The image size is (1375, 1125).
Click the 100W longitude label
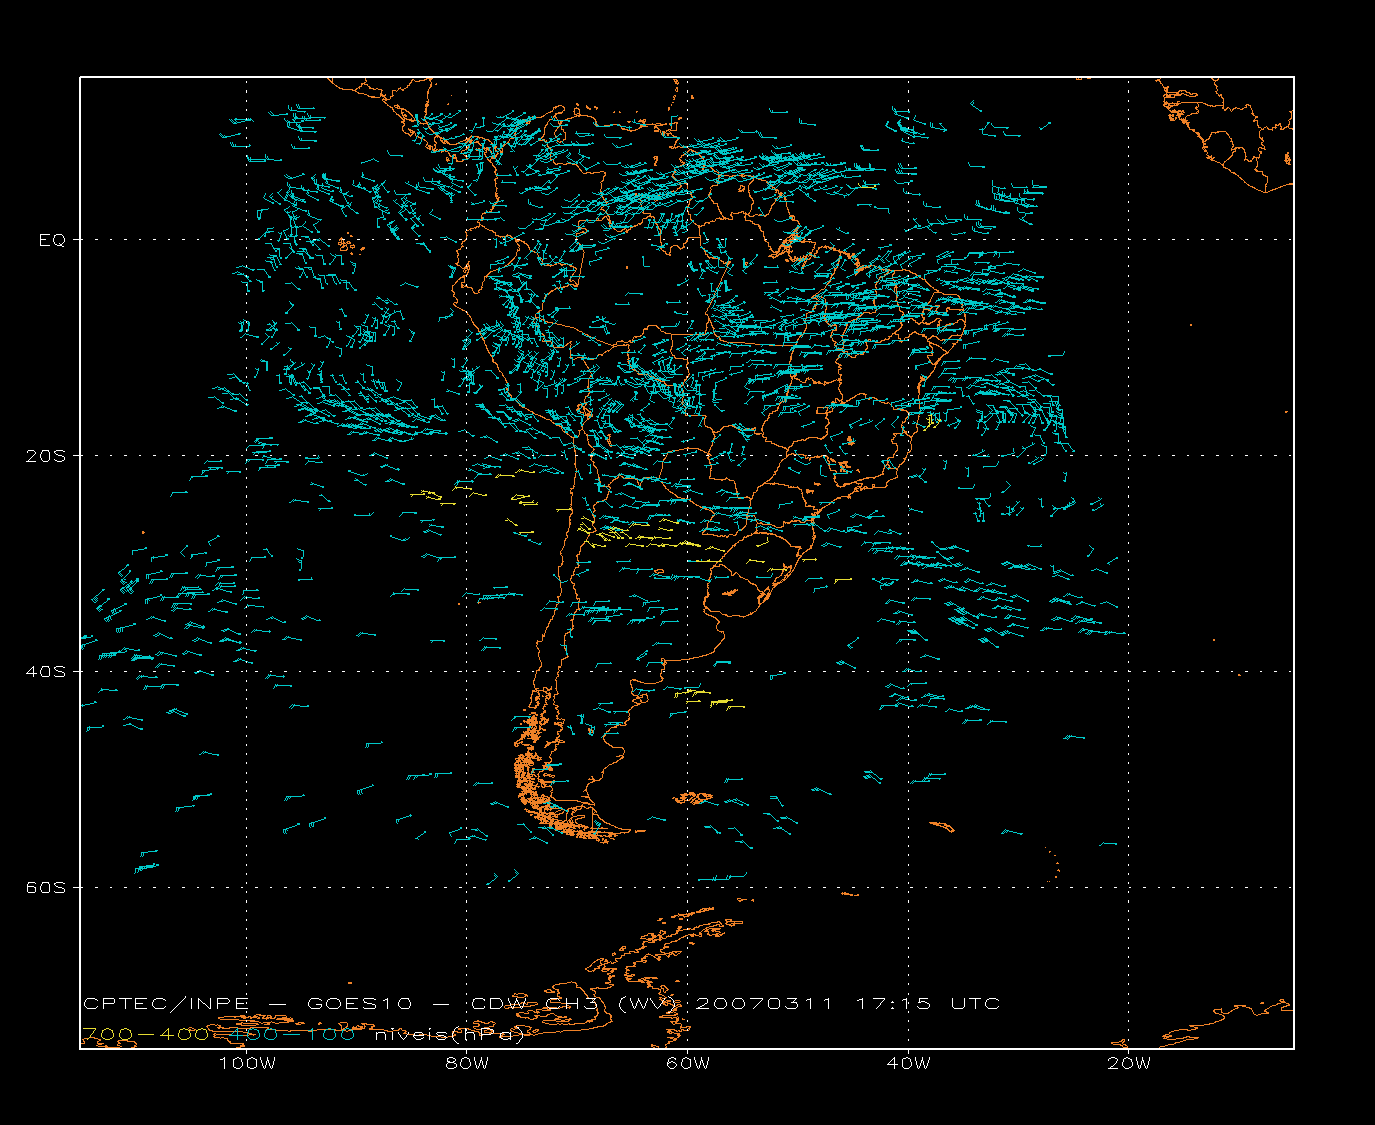point(247,1063)
